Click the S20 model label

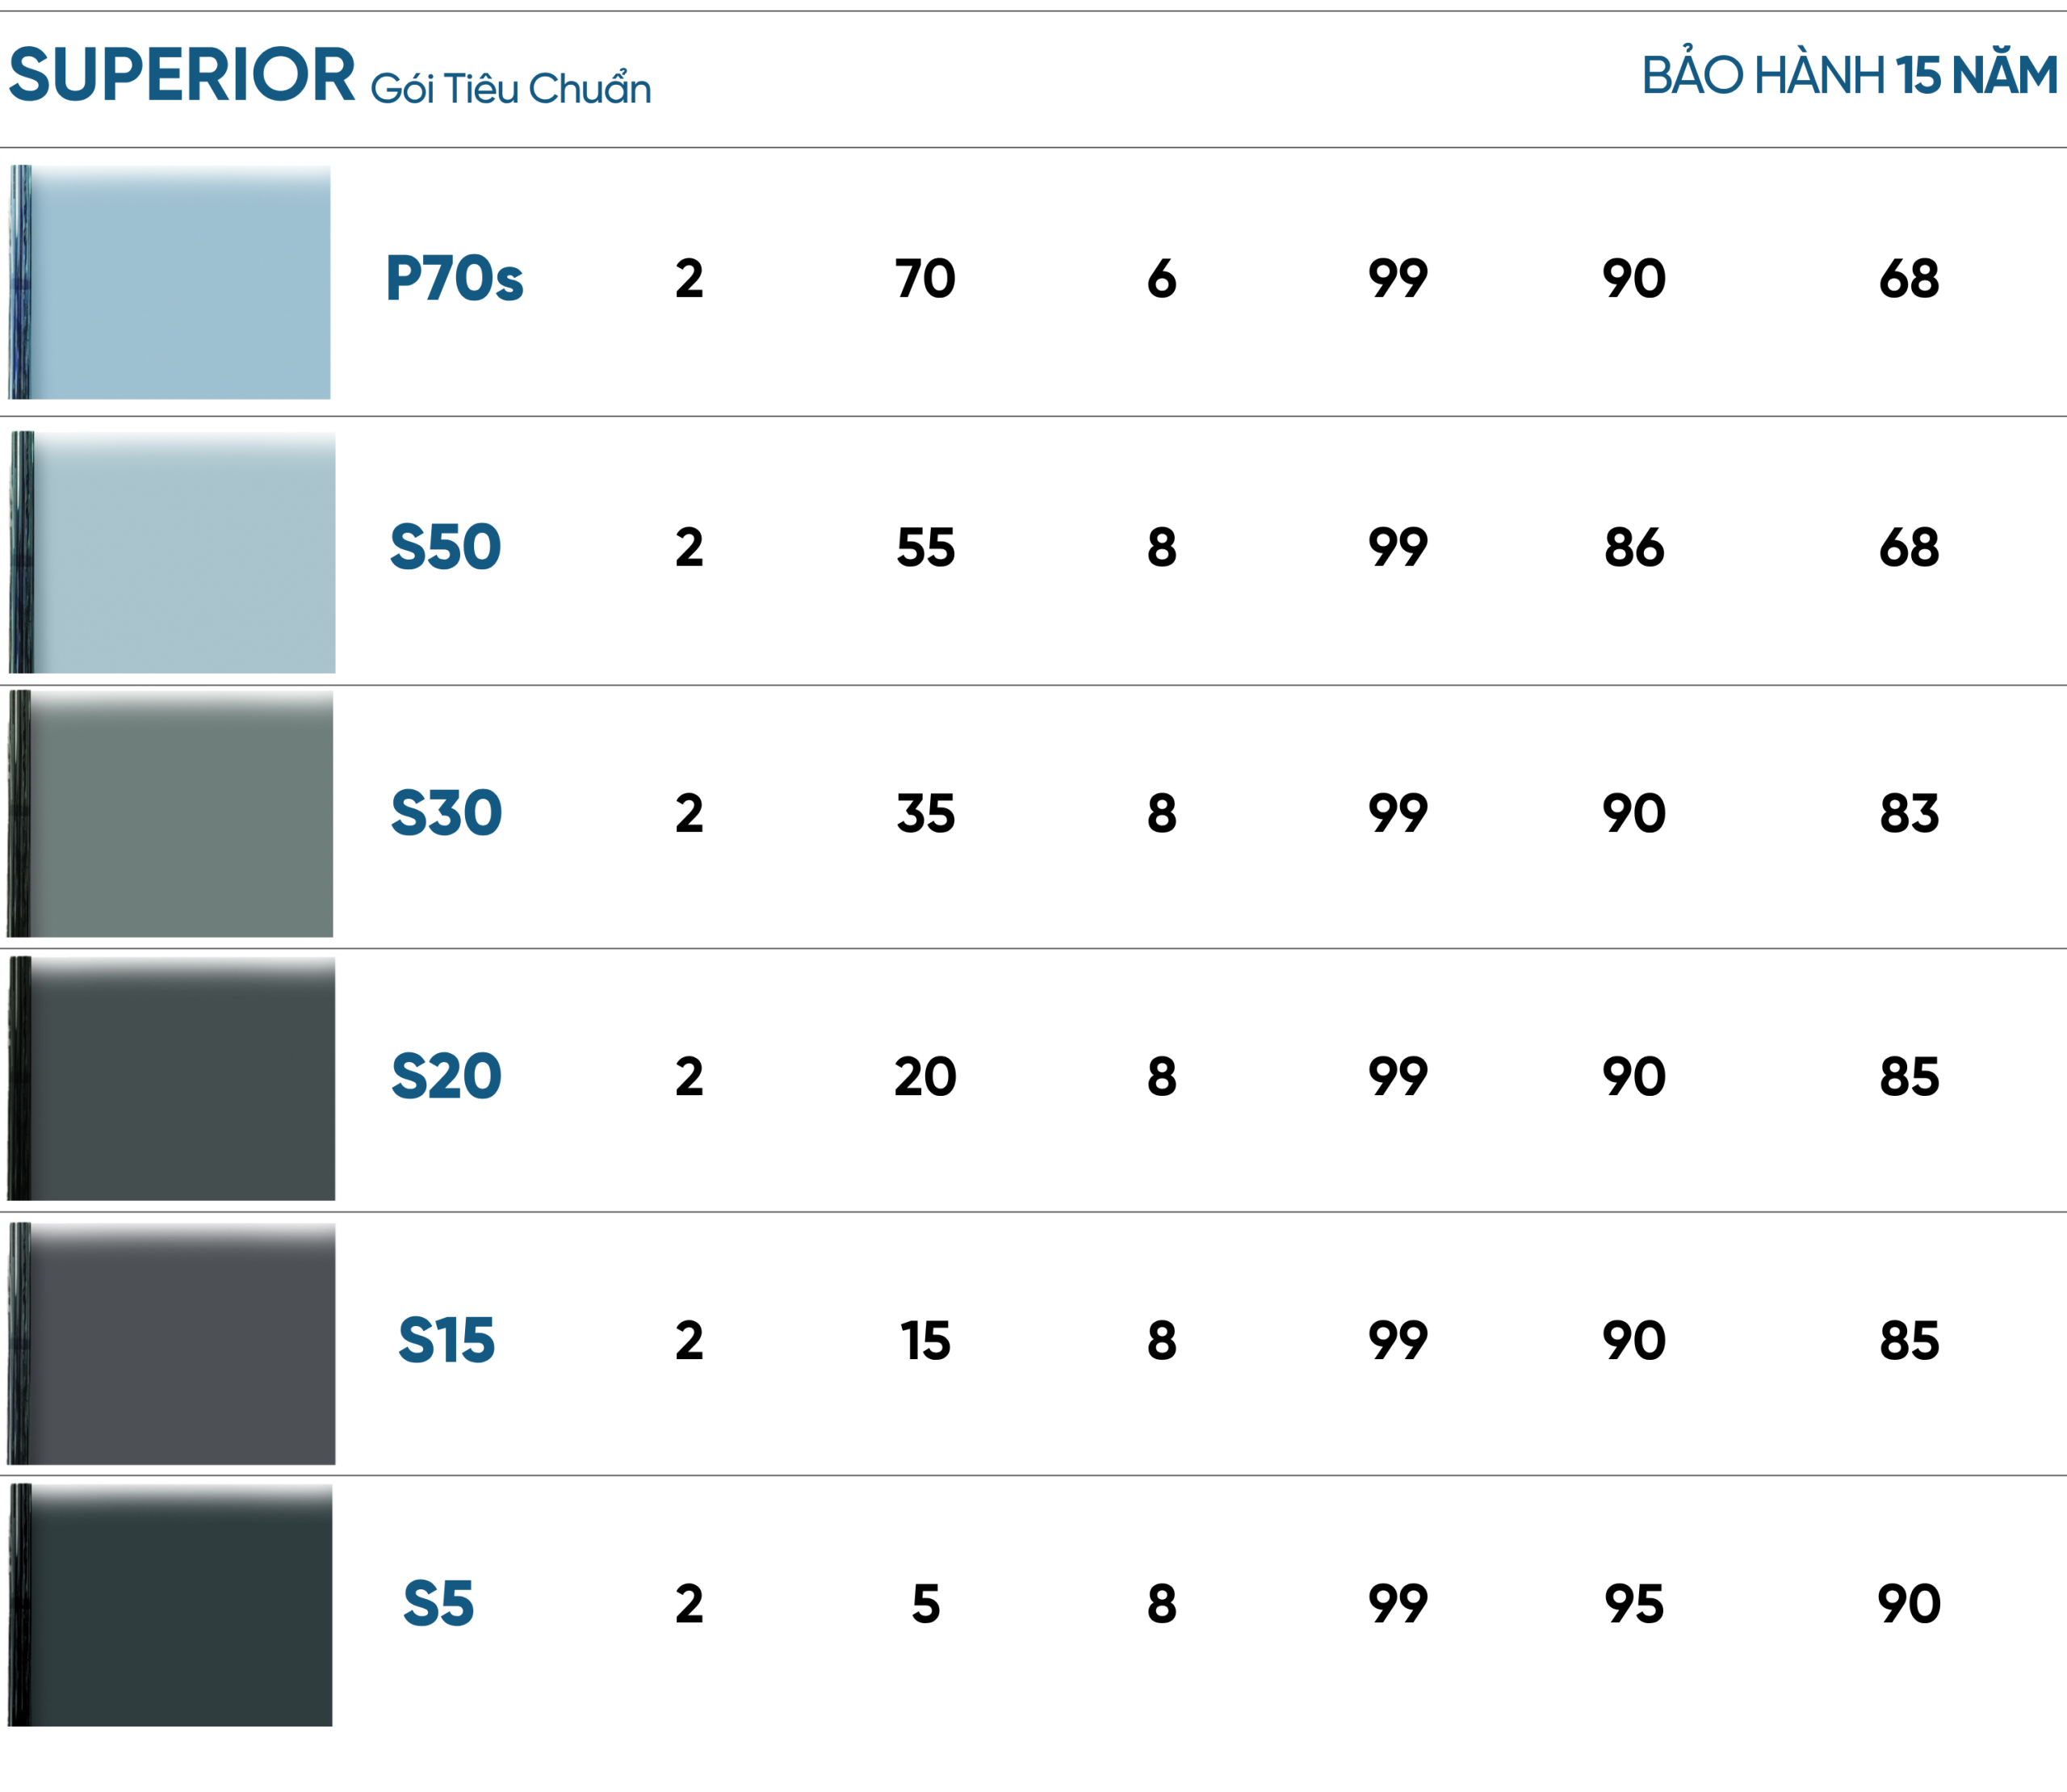click(446, 1076)
